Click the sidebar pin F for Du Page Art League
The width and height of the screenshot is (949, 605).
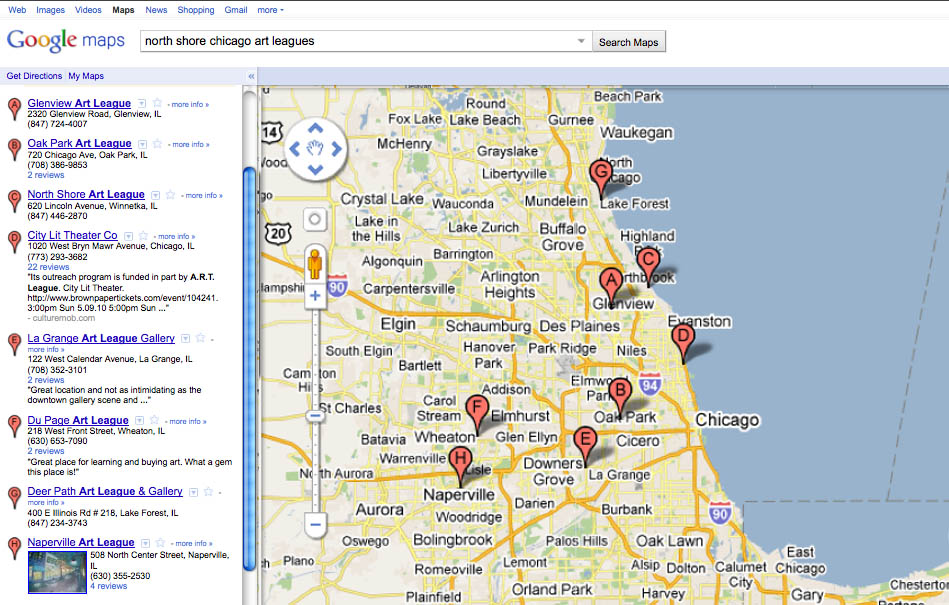(15, 427)
